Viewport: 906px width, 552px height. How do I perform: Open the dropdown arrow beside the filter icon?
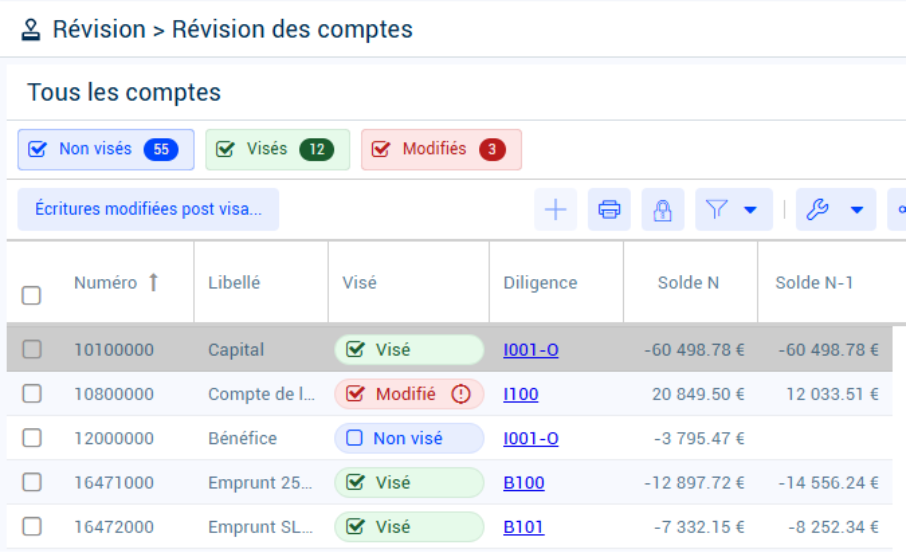coord(750,210)
